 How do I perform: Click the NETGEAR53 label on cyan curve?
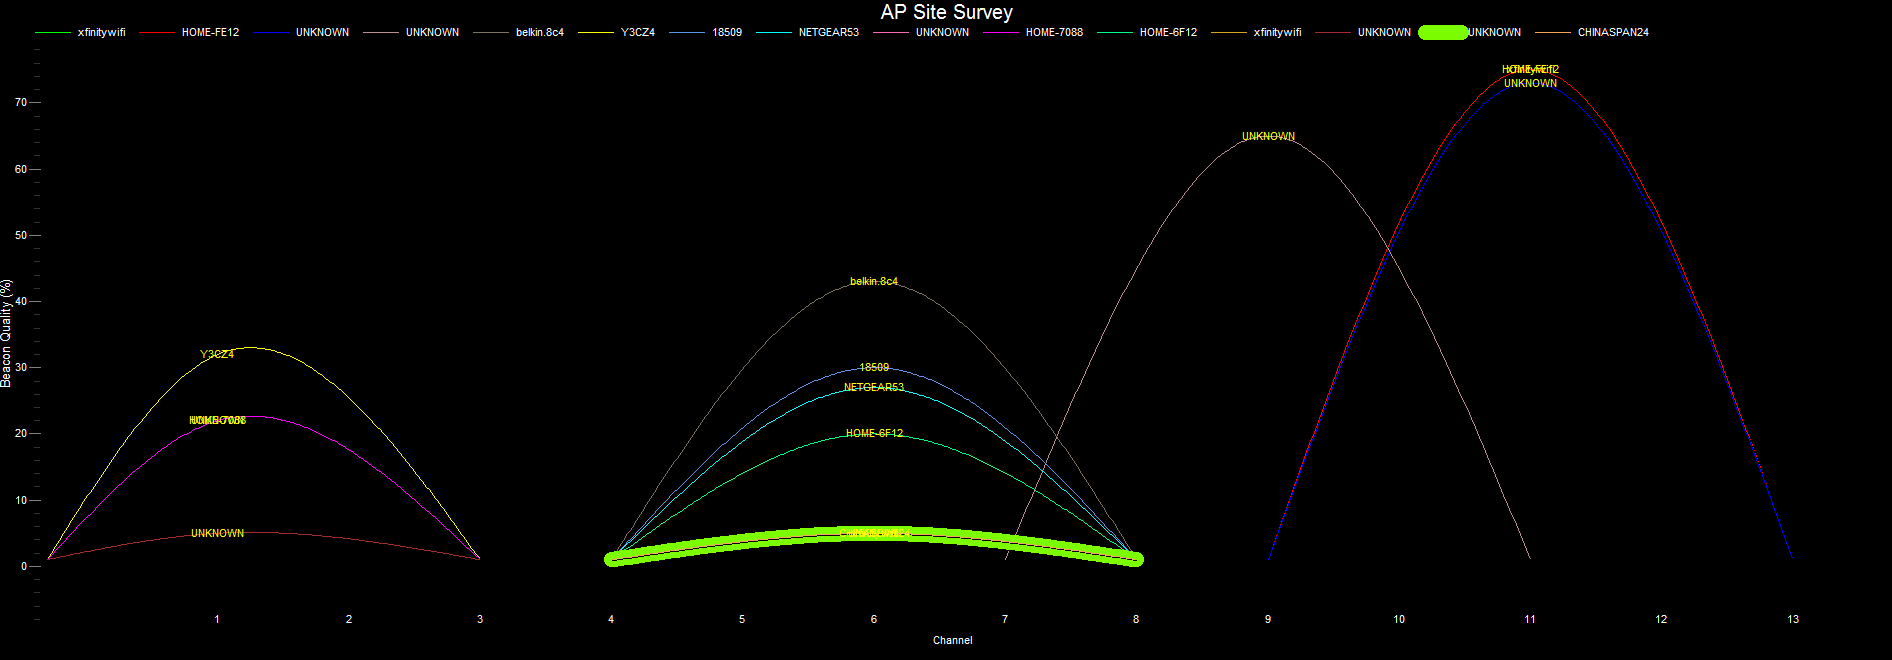pyautogui.click(x=874, y=387)
